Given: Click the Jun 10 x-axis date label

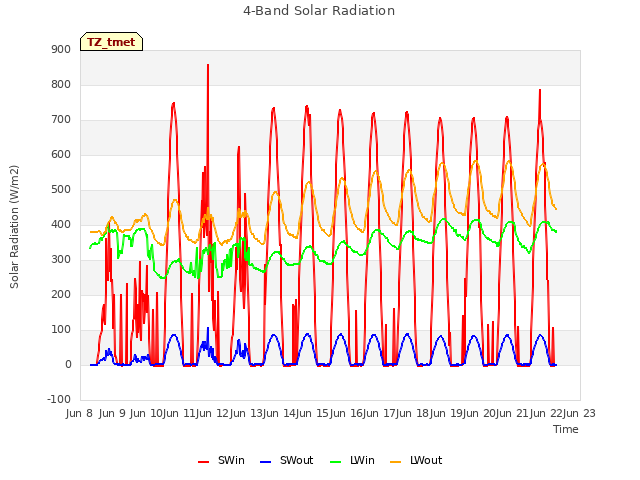Looking at the screenshot, I should (x=144, y=413).
